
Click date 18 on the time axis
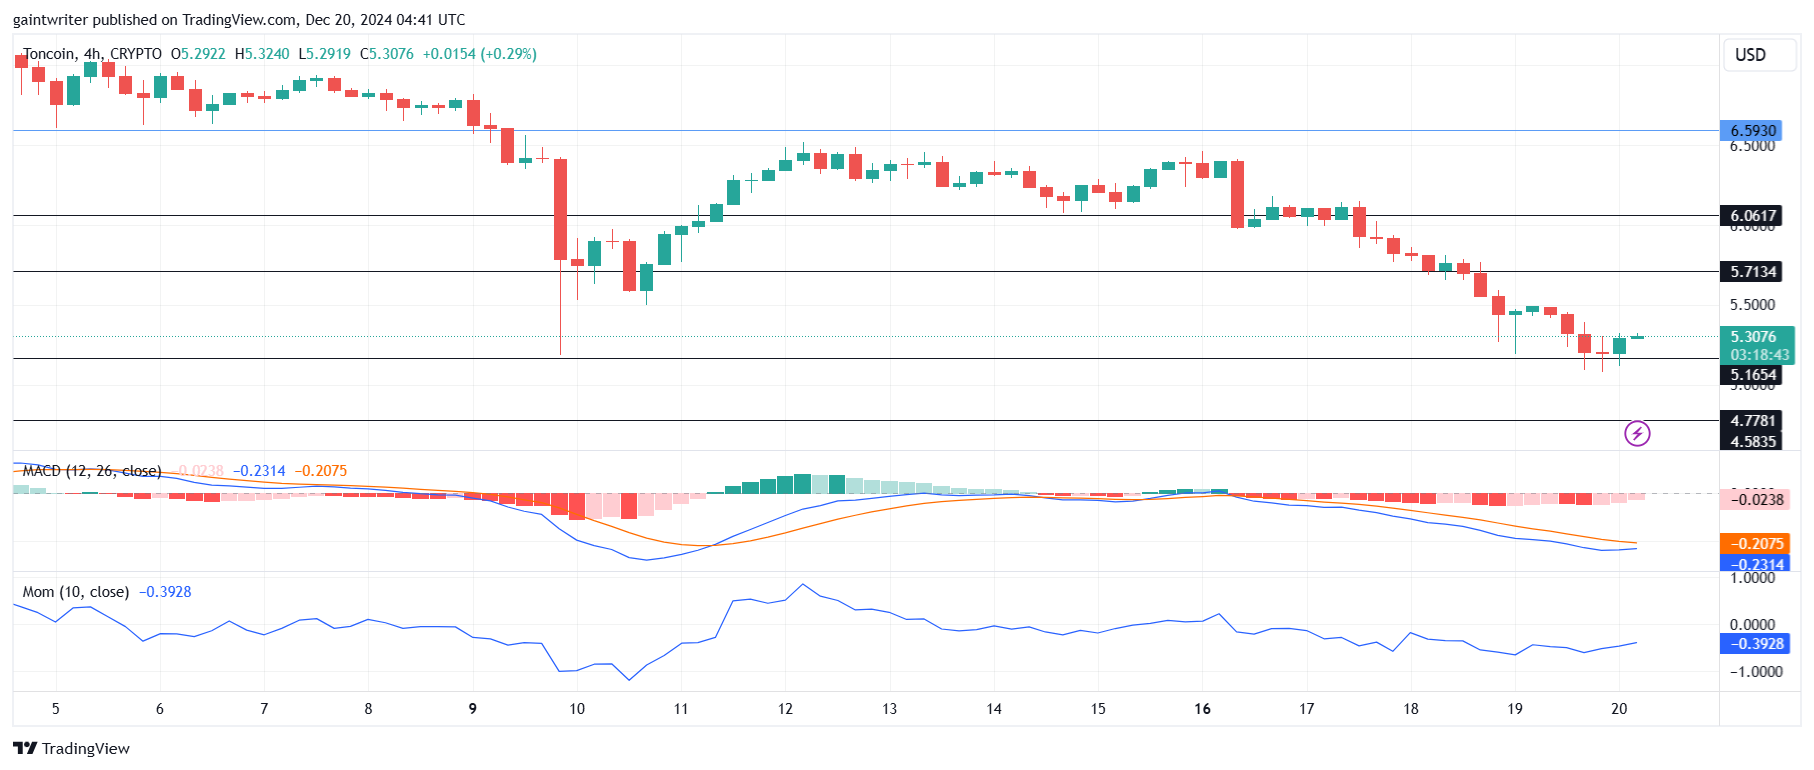coord(1411,709)
